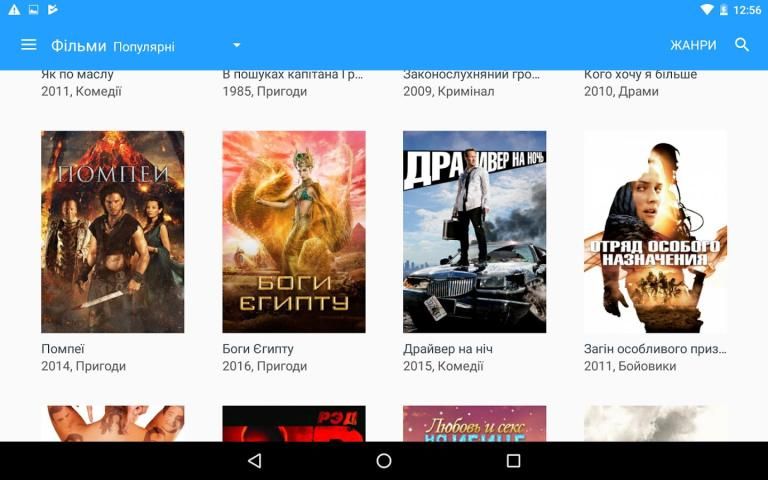Tap the battery status icon
The height and width of the screenshot is (480, 768).
coord(723,10)
